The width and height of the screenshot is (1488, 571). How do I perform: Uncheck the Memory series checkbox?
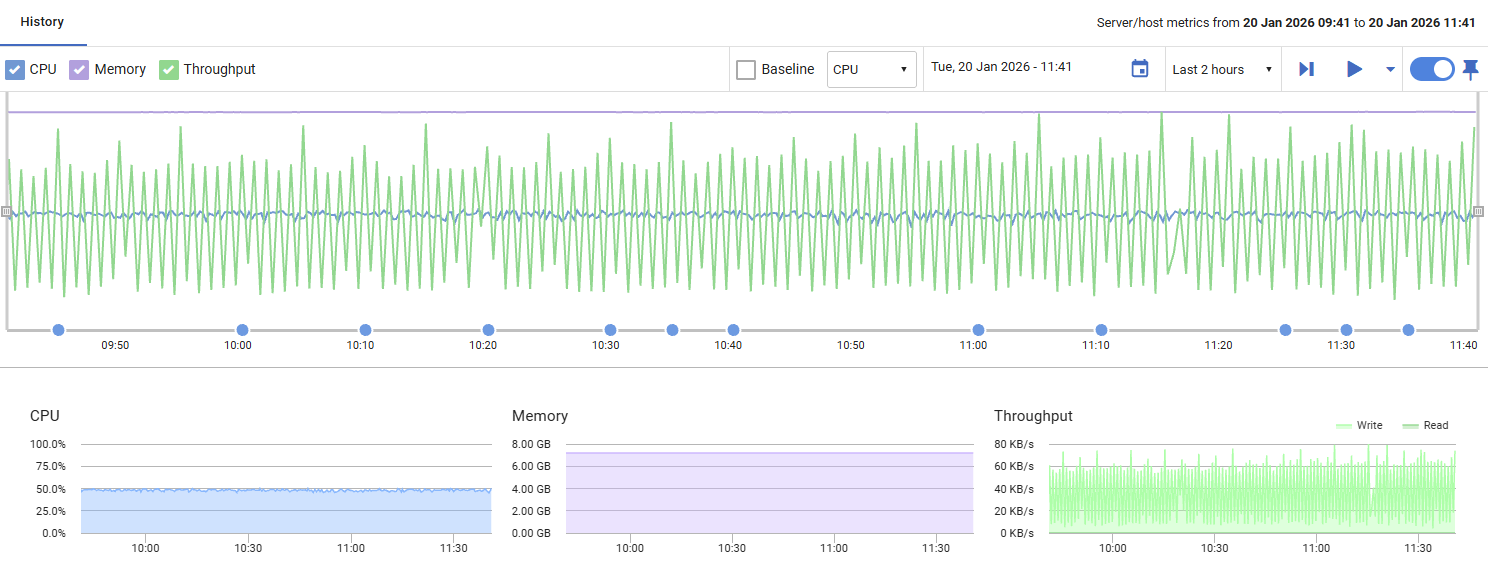79,70
